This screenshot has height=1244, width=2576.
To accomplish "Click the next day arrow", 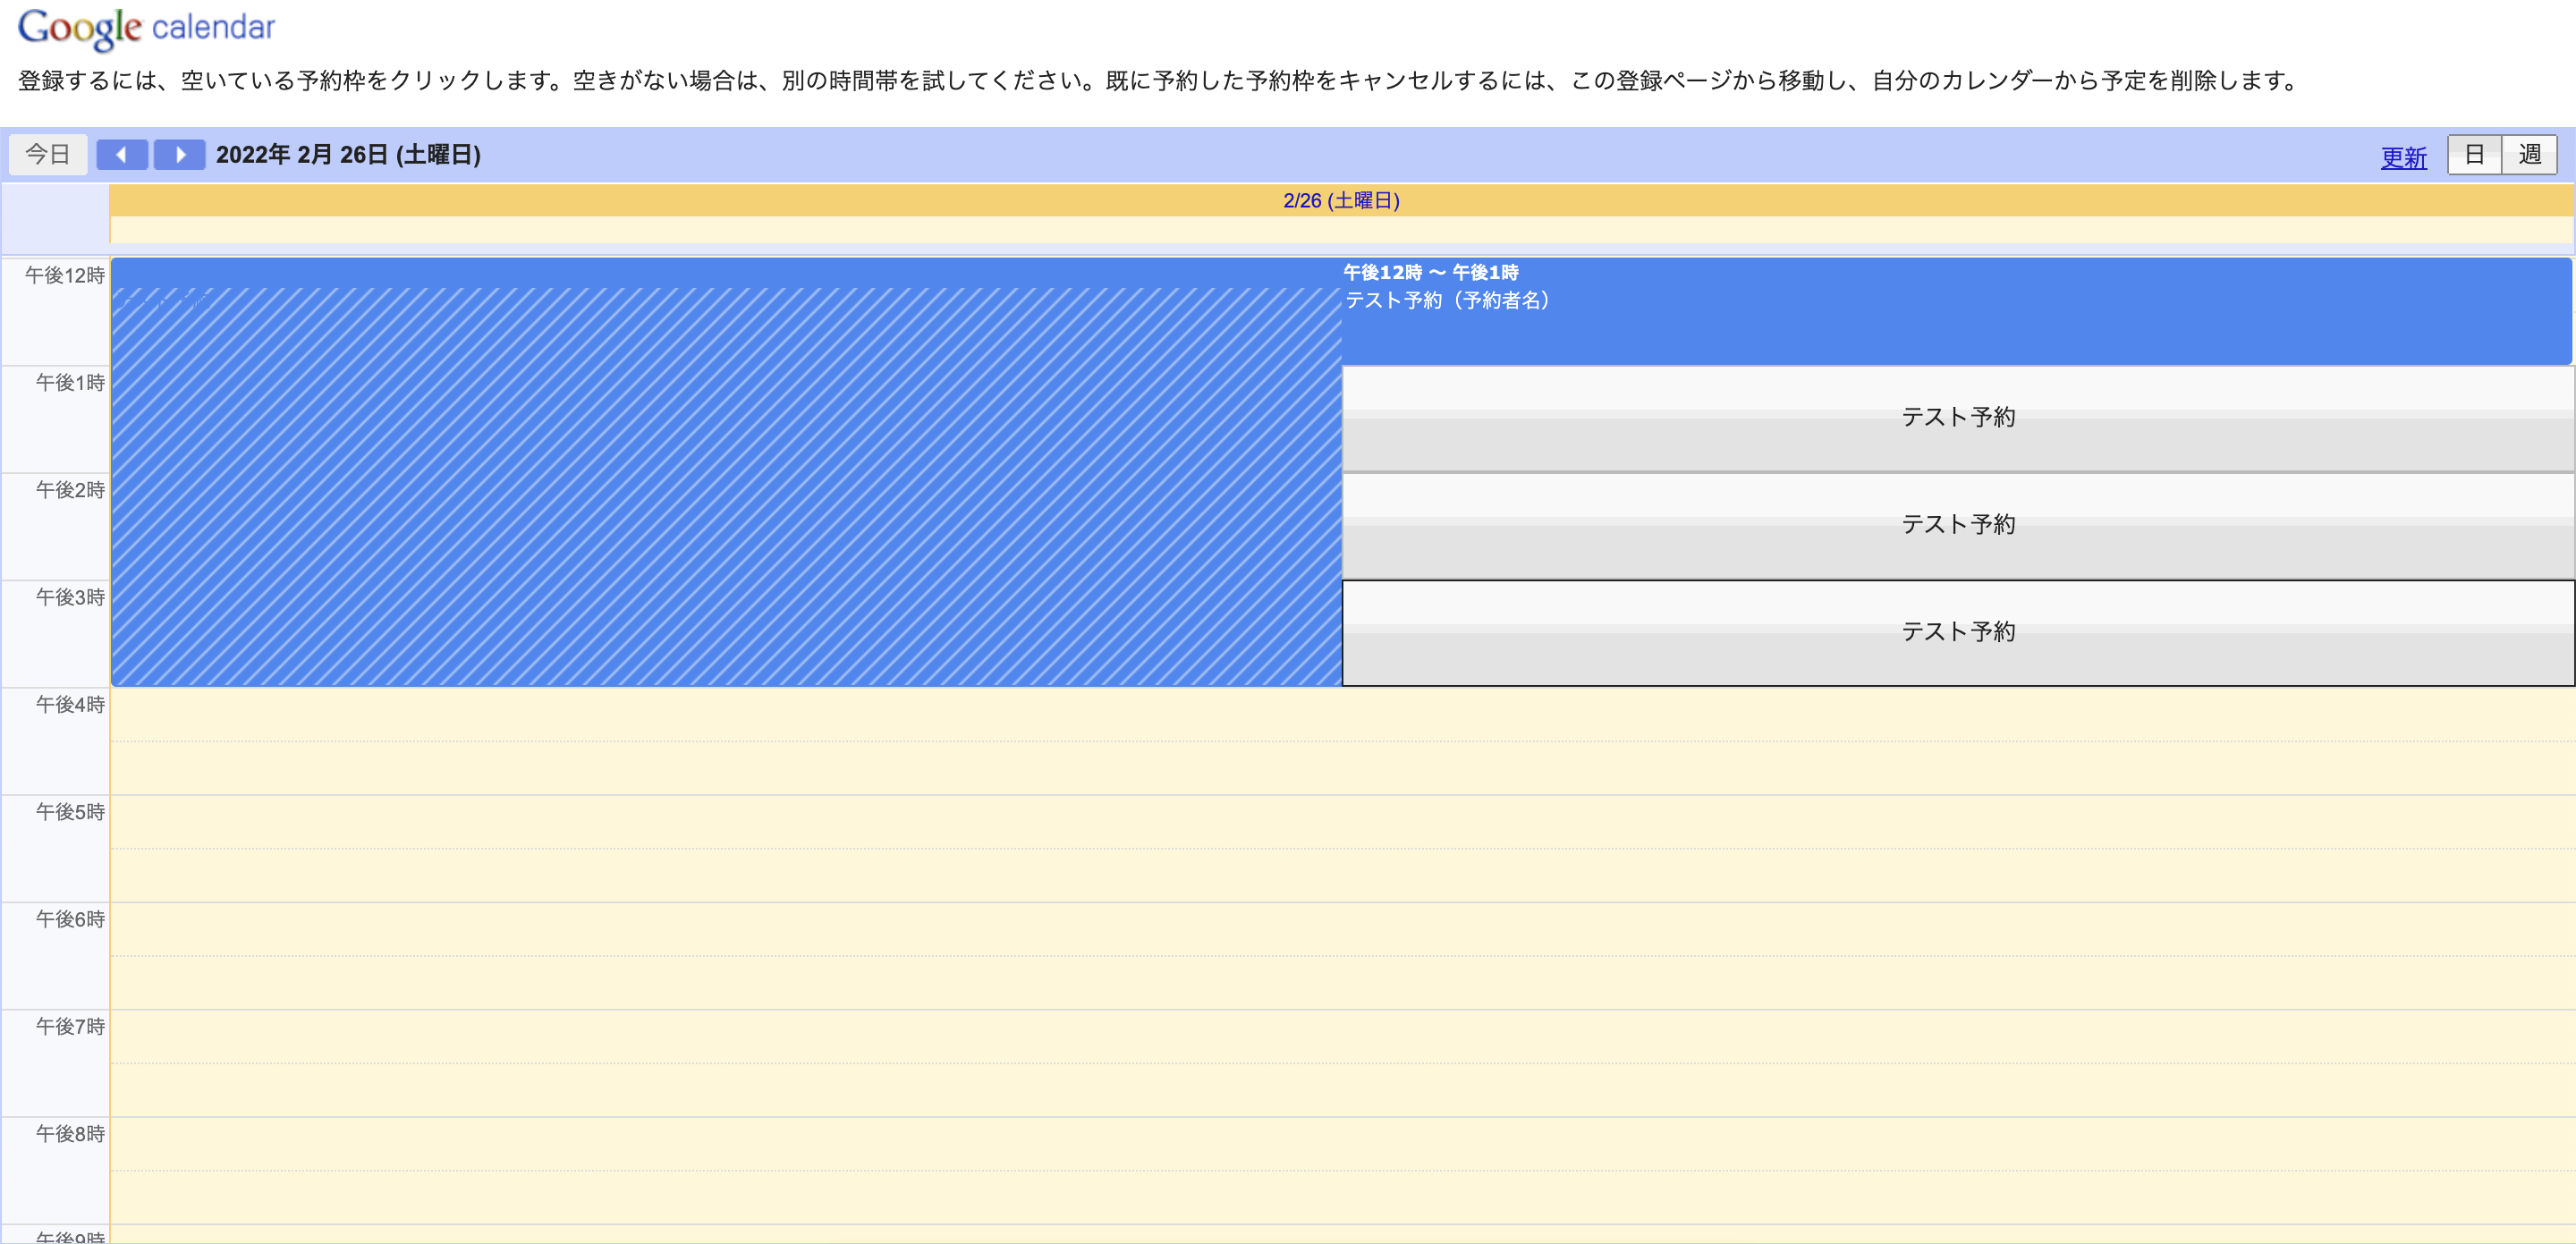I will coord(181,154).
